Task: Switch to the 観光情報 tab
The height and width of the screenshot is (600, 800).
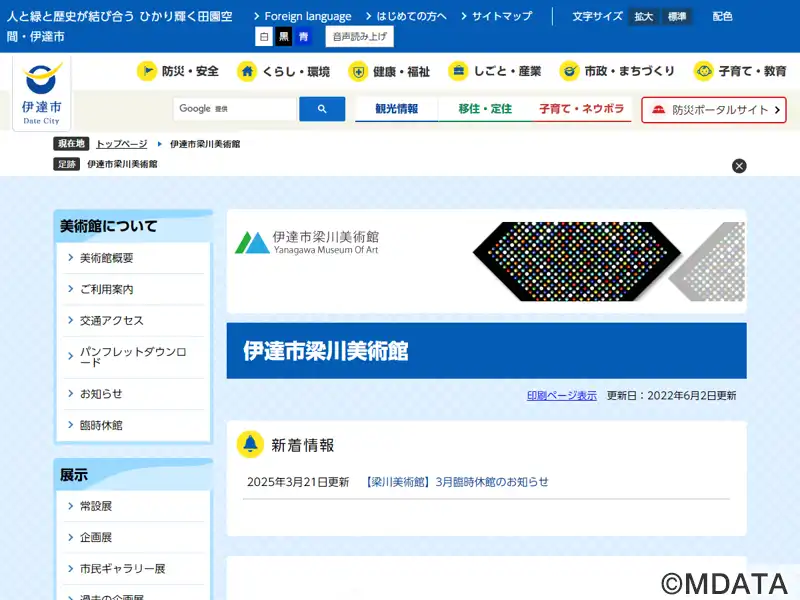Action: coord(396,109)
